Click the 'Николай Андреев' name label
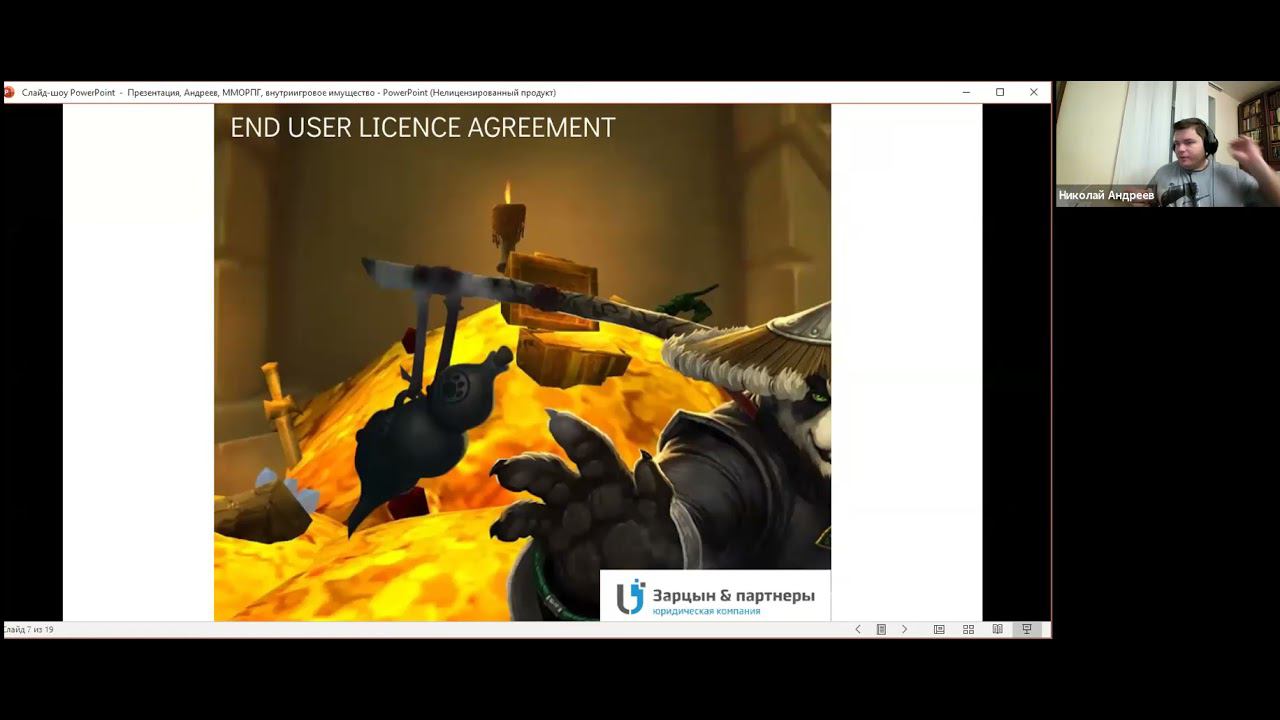Image resolution: width=1280 pixels, height=720 pixels. (x=1106, y=195)
